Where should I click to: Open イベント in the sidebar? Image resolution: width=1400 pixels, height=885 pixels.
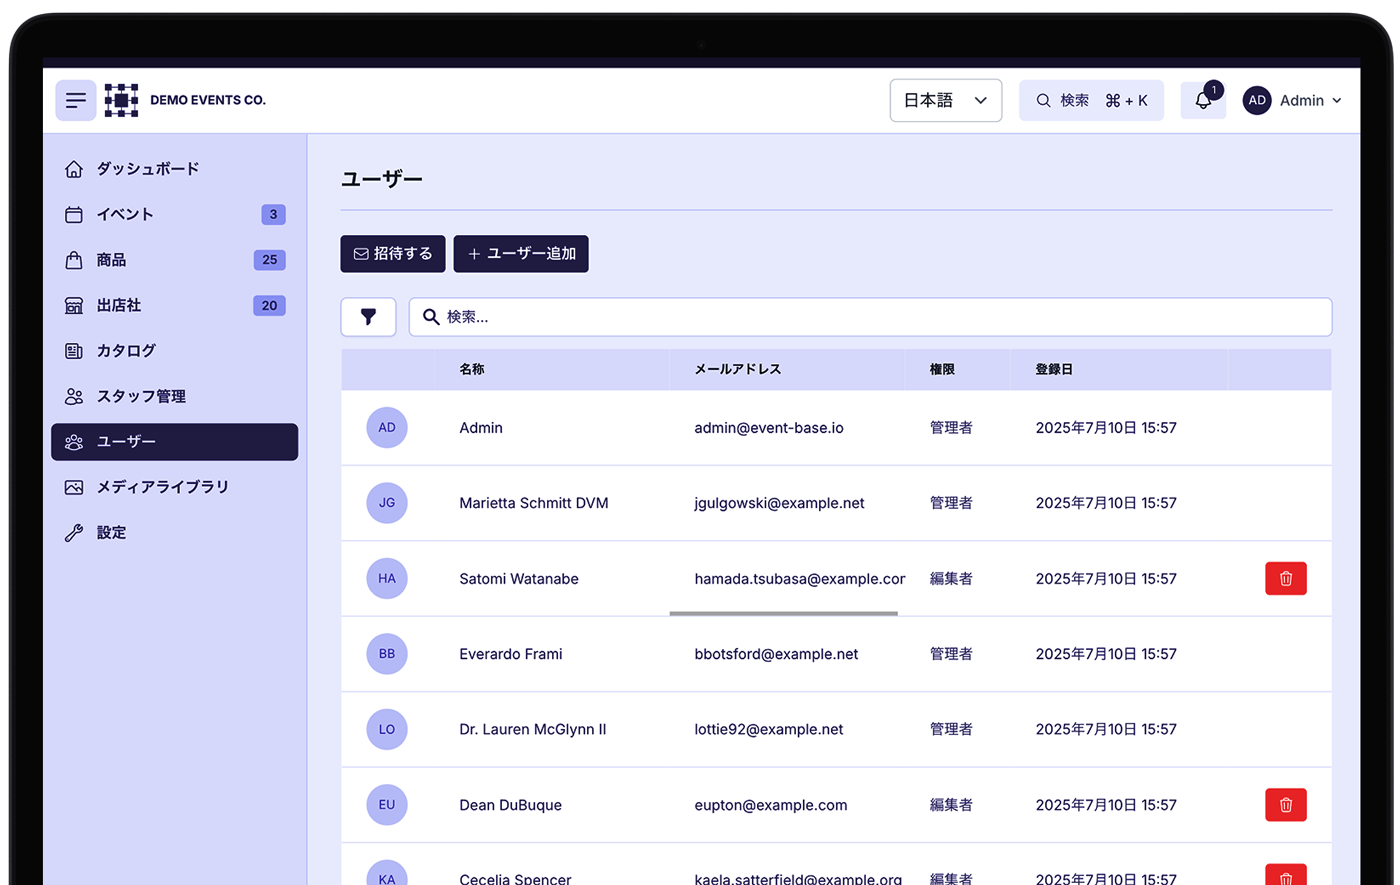(x=175, y=215)
